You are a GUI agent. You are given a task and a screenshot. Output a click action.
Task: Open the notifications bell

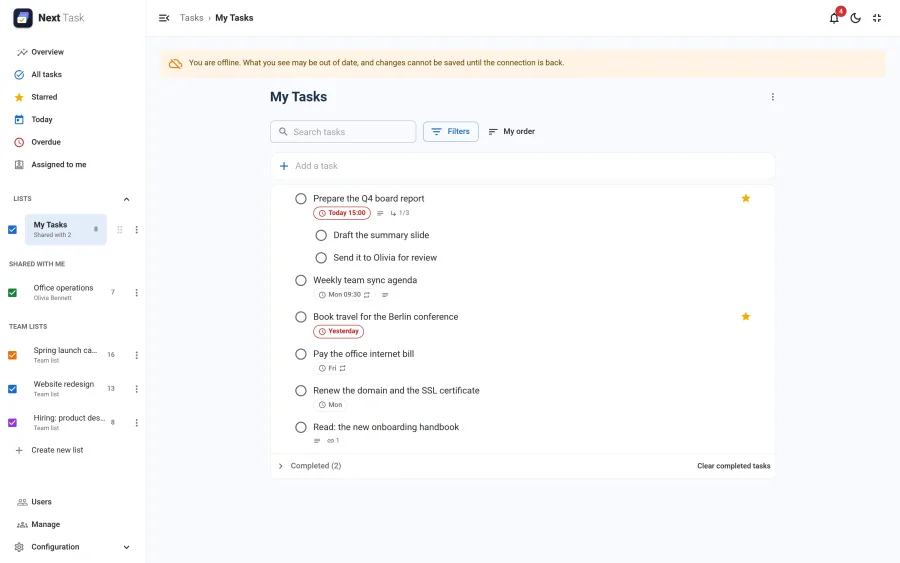tap(834, 18)
